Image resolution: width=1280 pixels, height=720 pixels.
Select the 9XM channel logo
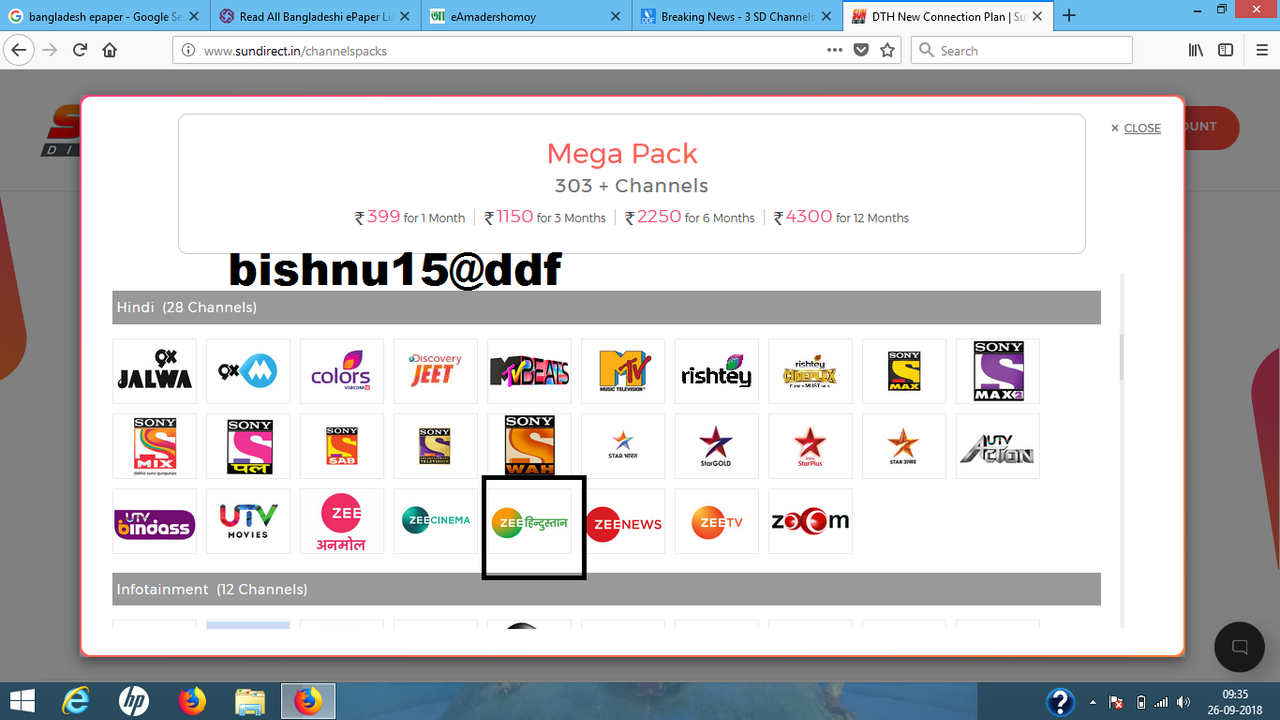248,371
